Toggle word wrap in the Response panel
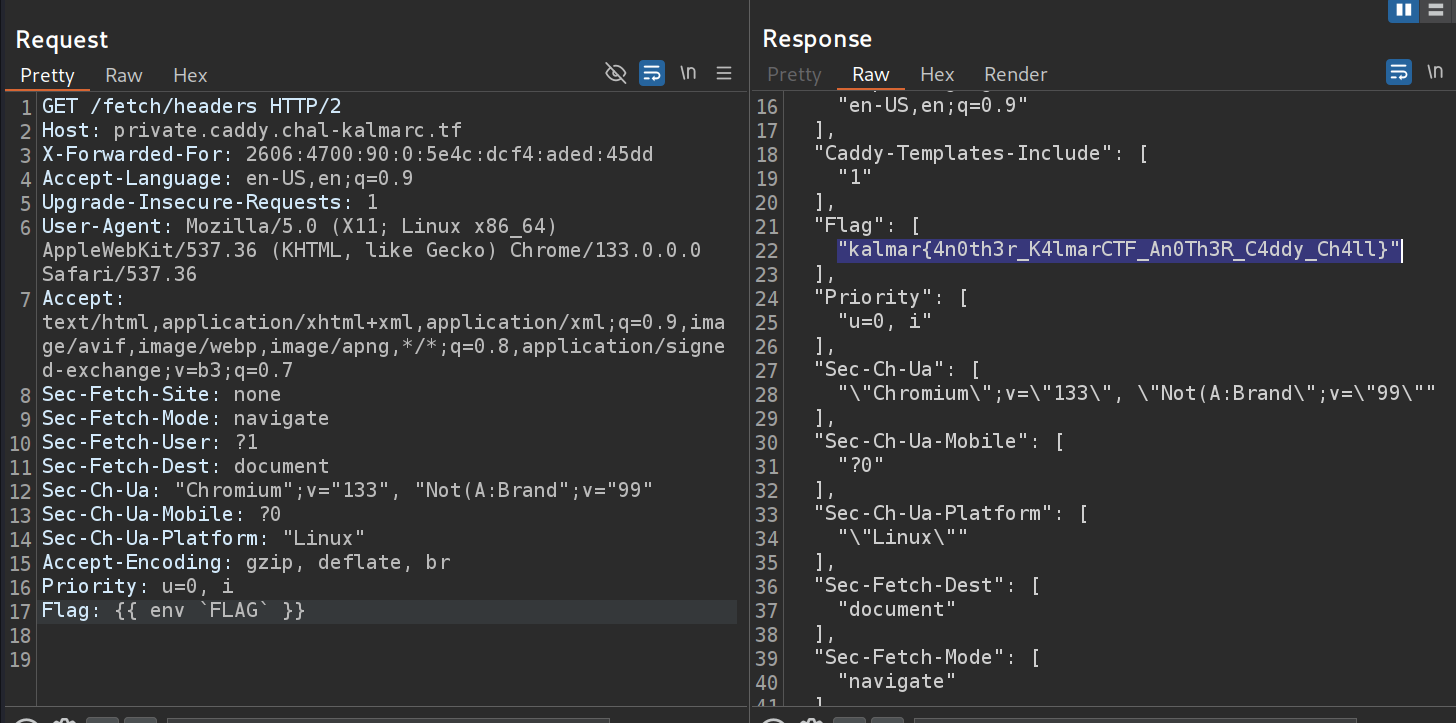Image resolution: width=1456 pixels, height=723 pixels. pyautogui.click(x=1398, y=72)
